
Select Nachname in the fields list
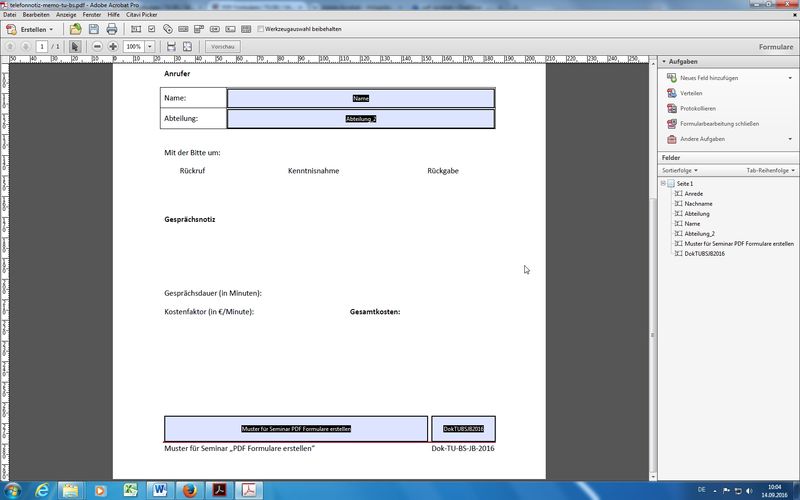pos(698,204)
